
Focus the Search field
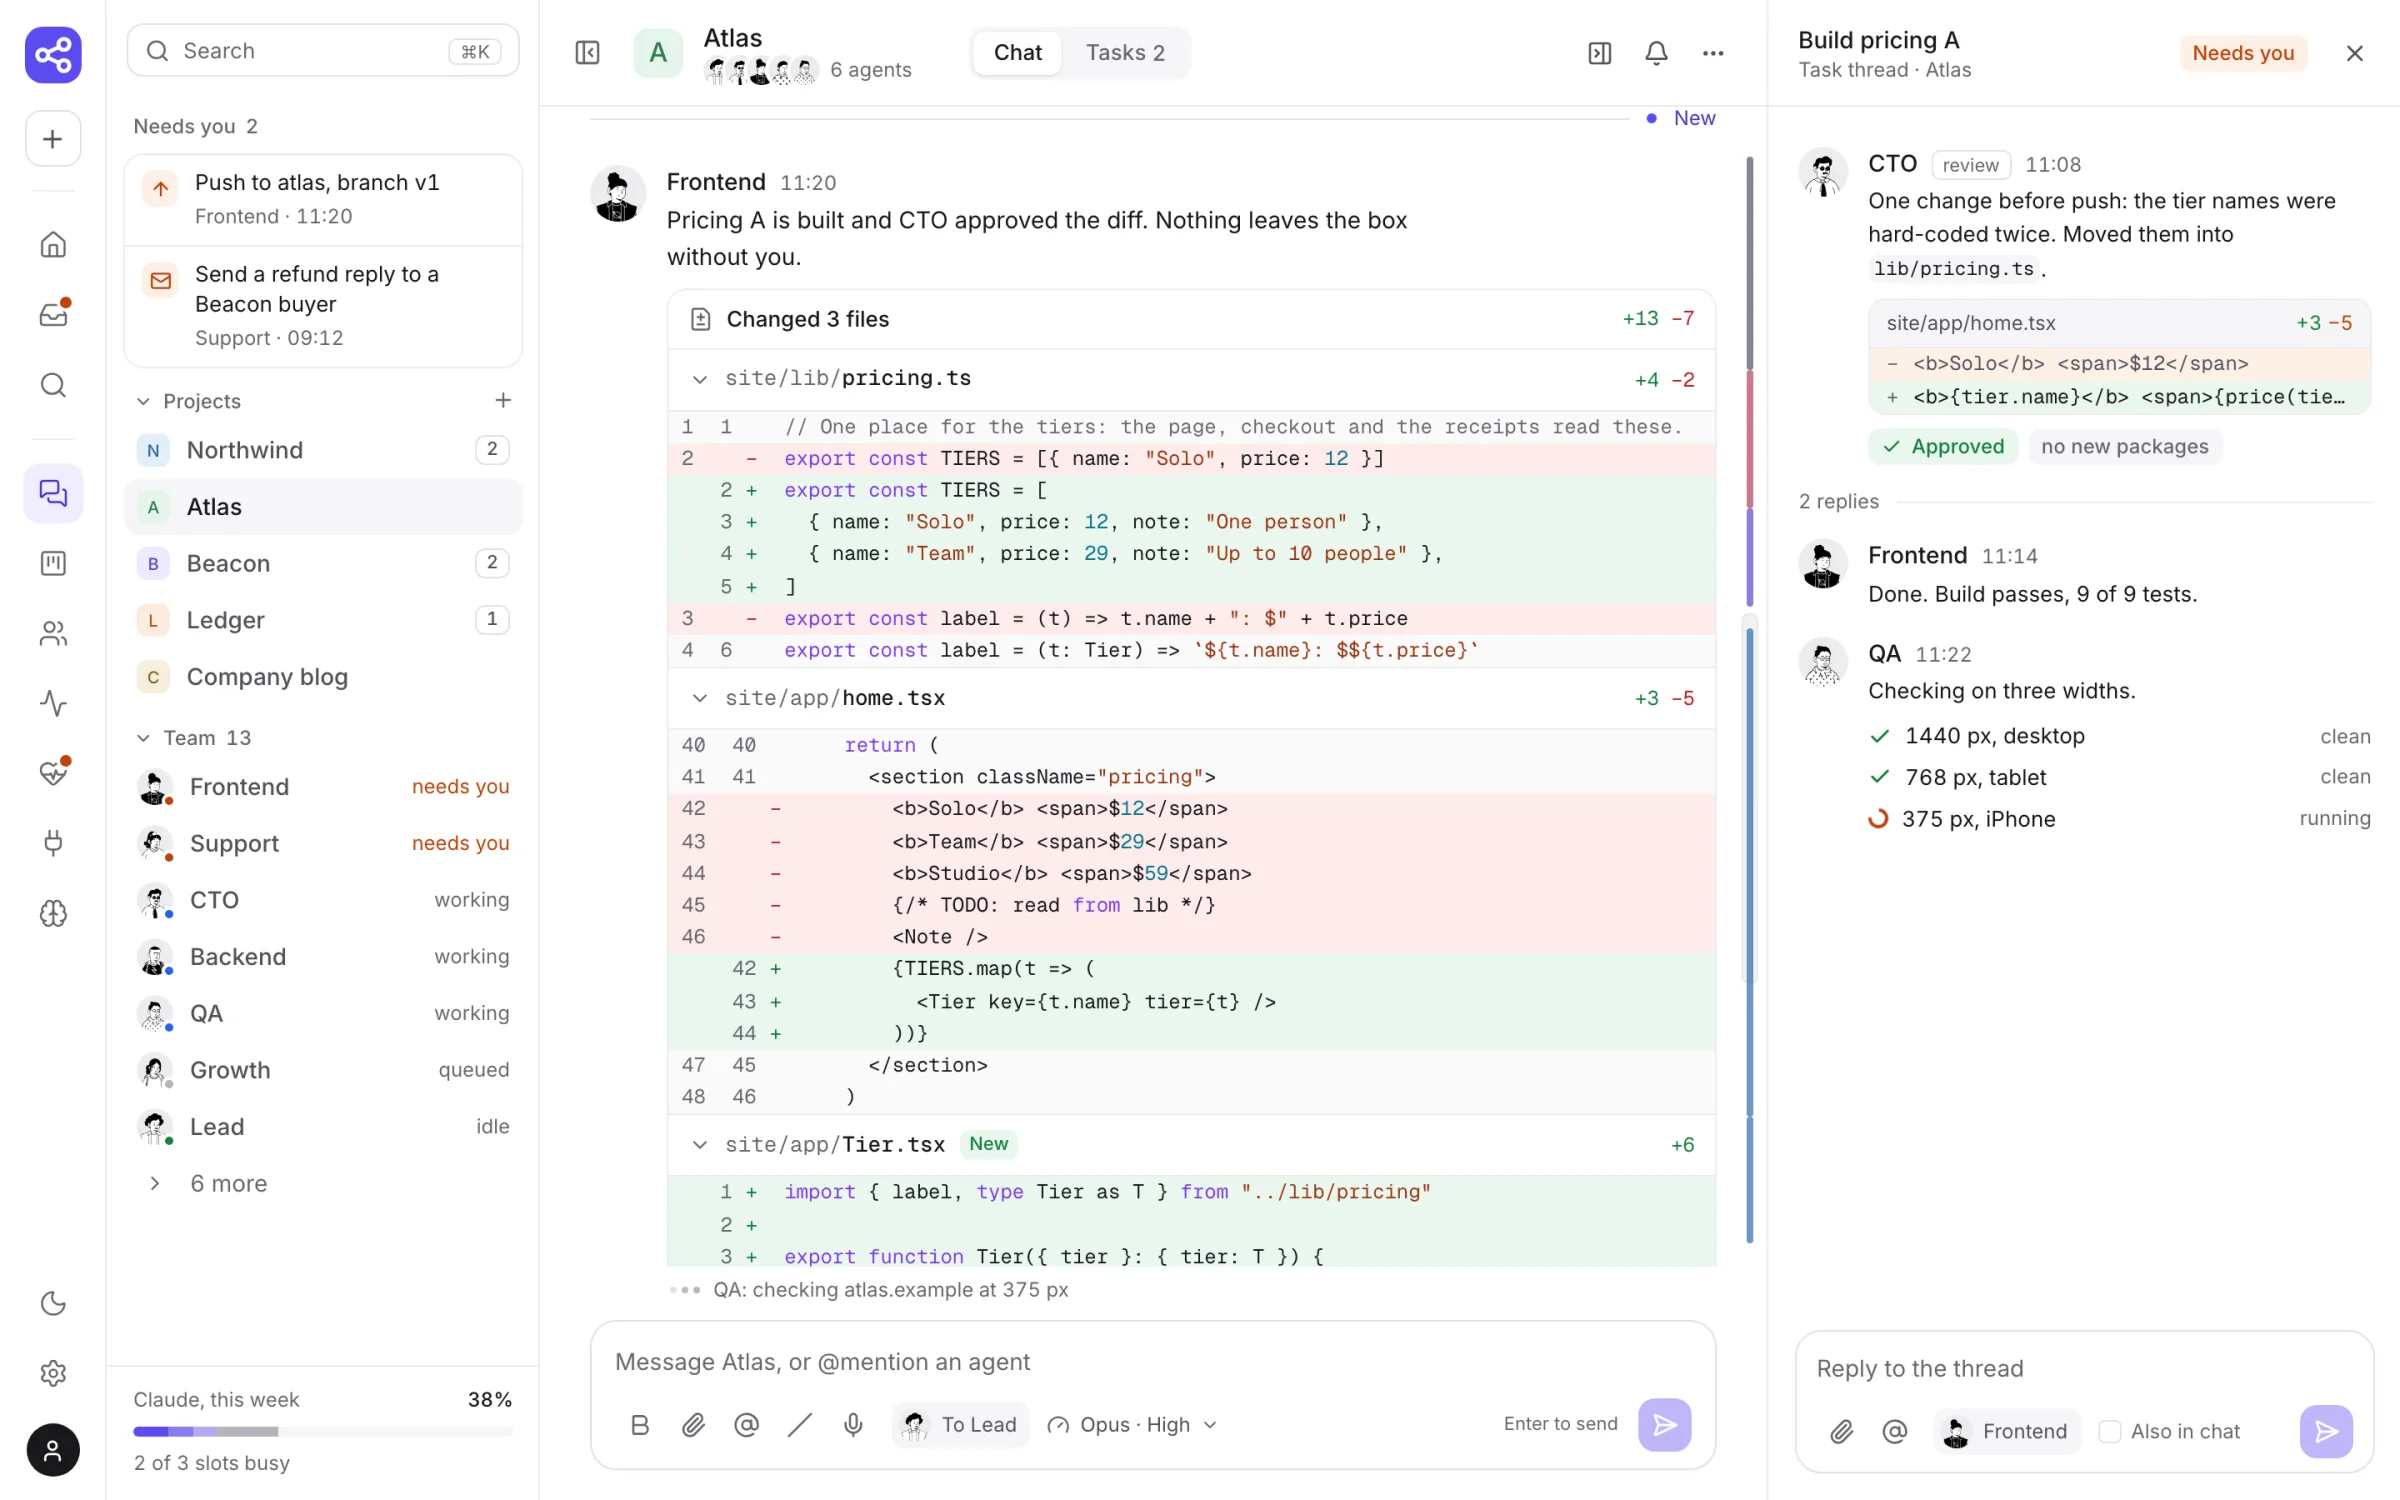tap(323, 51)
